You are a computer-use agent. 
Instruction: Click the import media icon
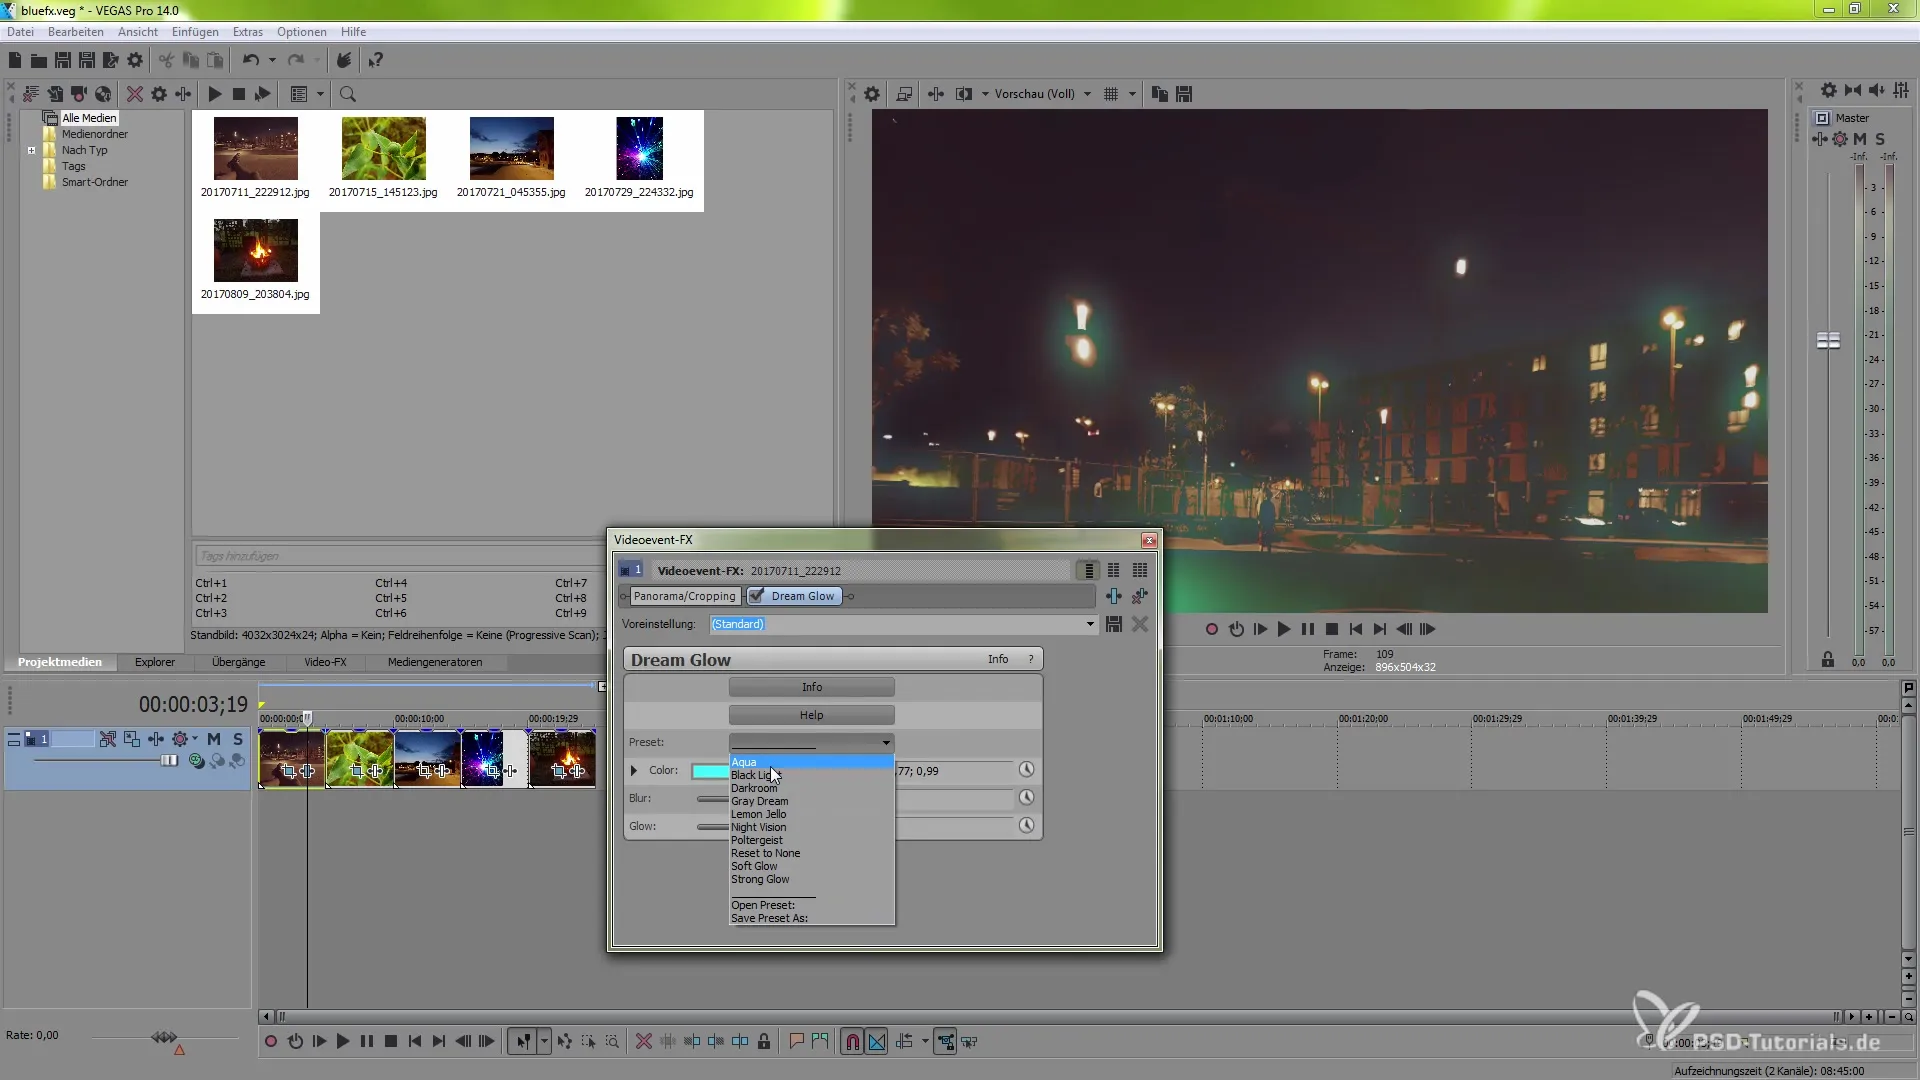(55, 94)
